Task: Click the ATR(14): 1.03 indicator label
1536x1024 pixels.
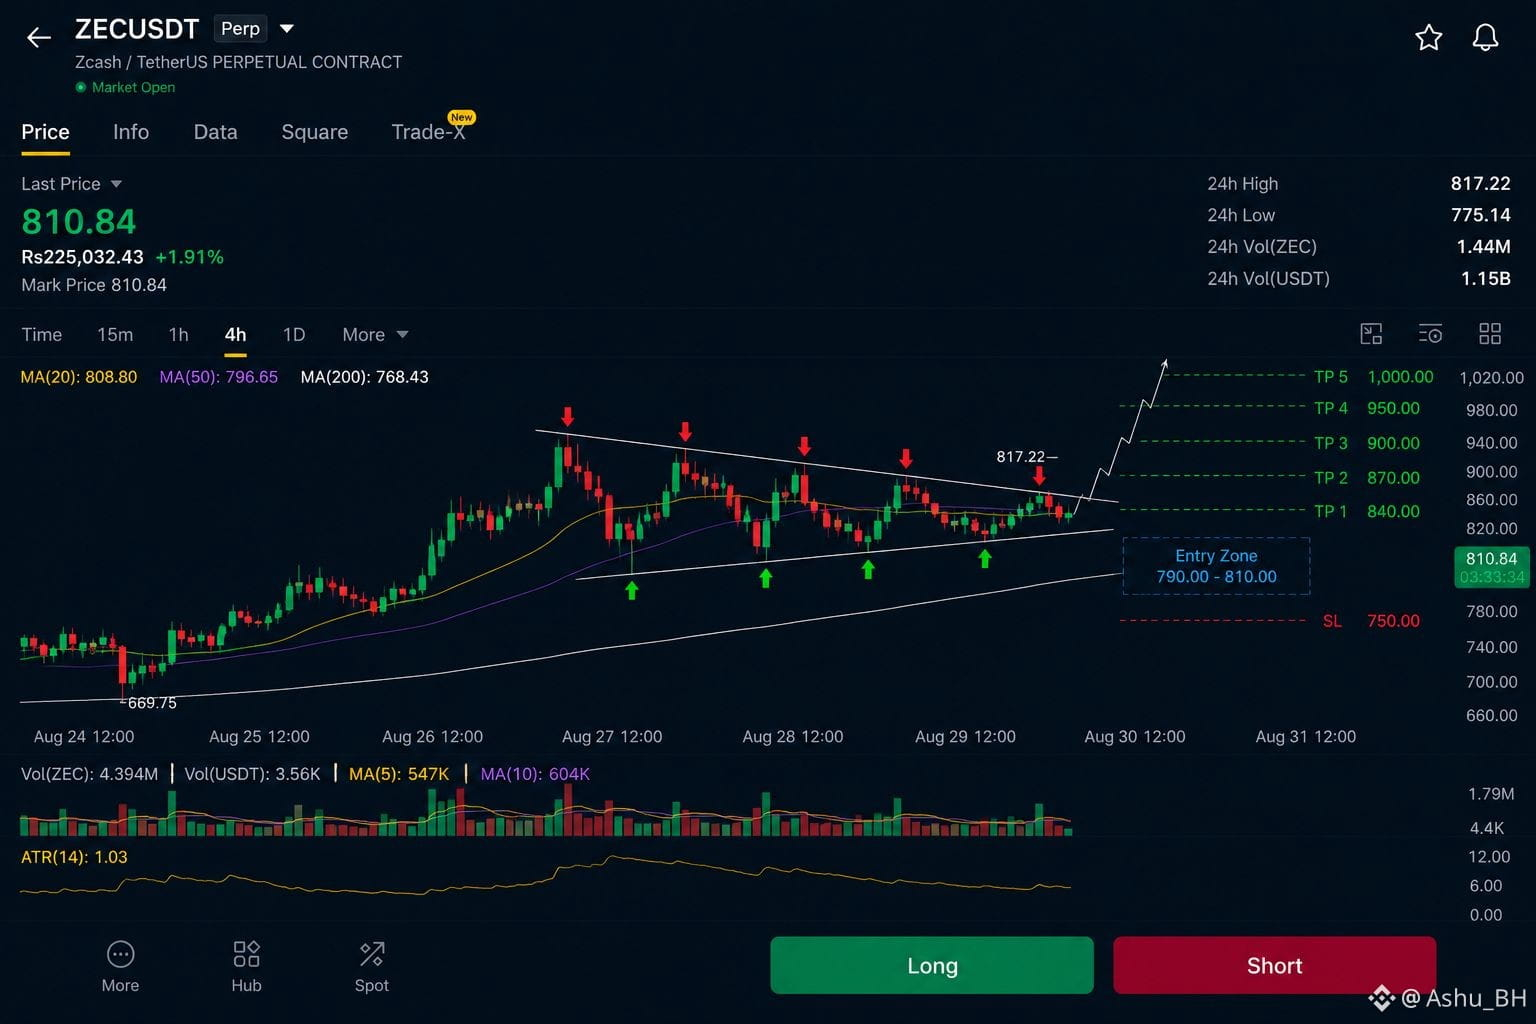Action: 74,857
